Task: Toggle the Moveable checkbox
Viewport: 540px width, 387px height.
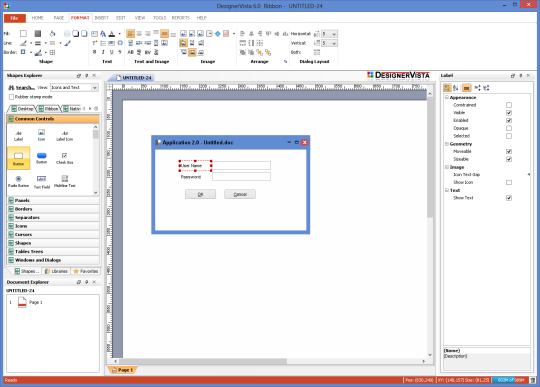Action: point(509,151)
